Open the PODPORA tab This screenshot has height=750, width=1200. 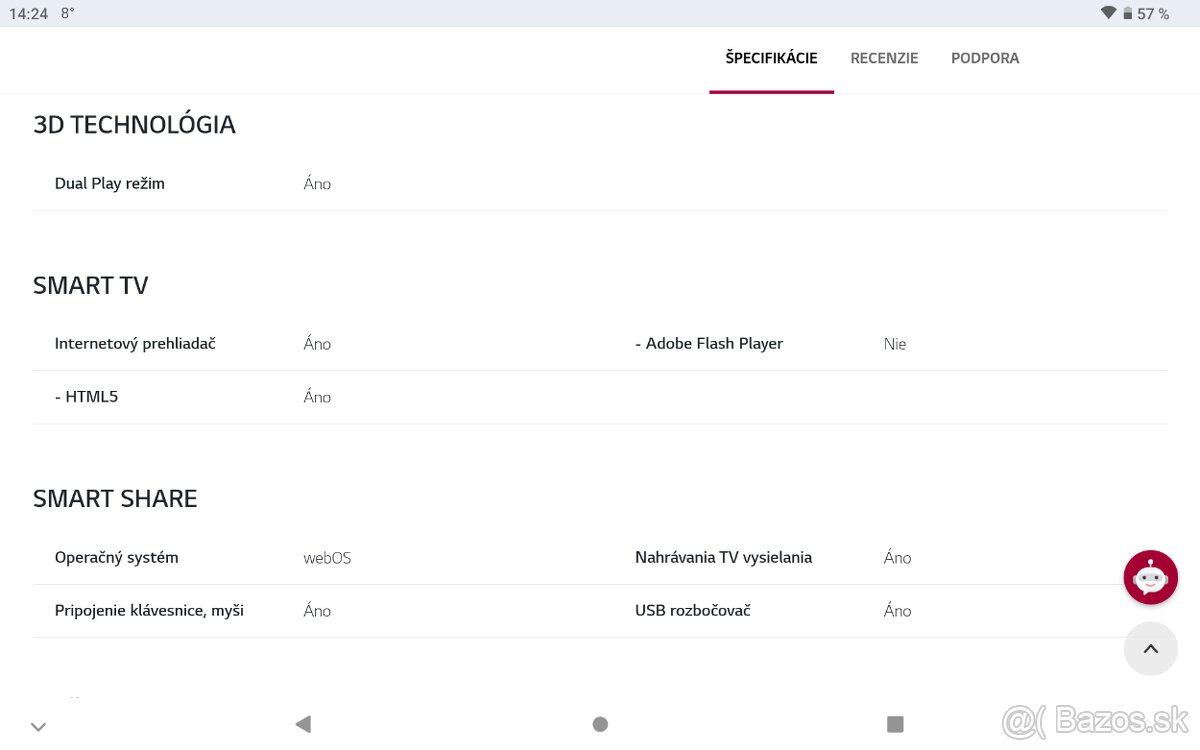985,58
